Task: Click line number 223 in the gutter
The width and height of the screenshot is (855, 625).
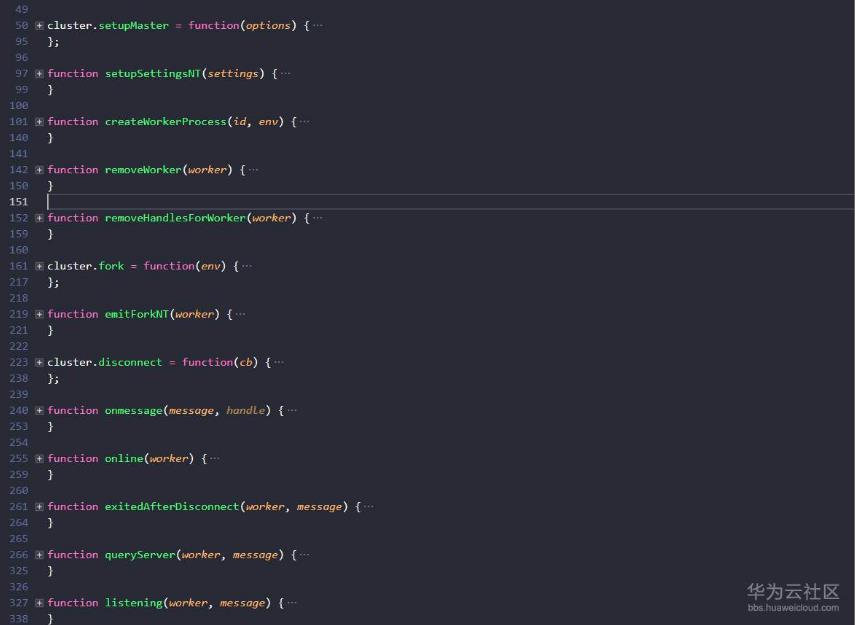Action: pos(19,362)
